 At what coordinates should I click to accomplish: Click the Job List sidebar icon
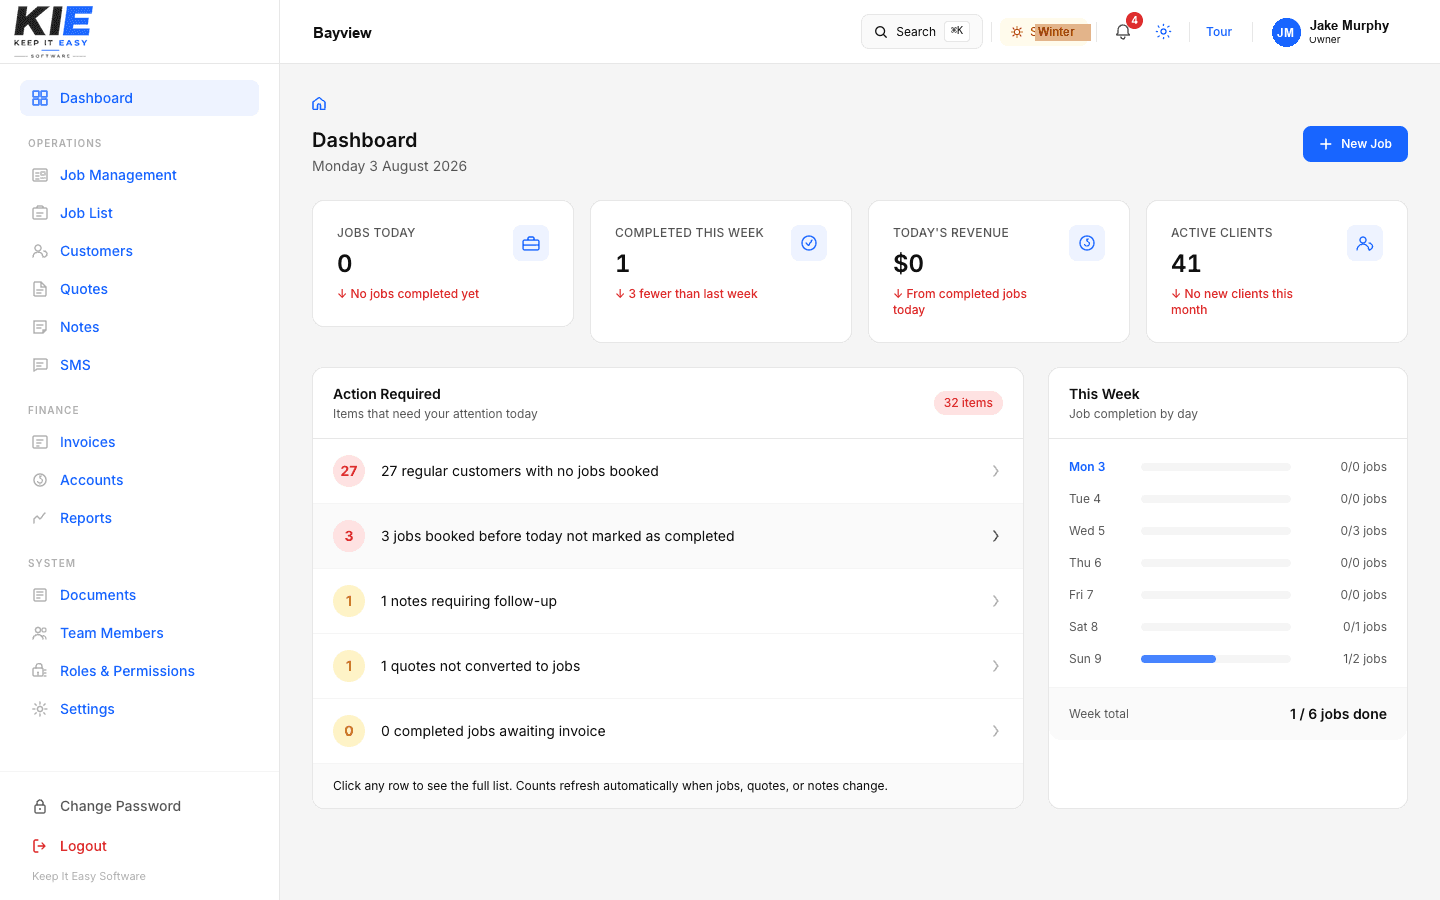tap(40, 213)
